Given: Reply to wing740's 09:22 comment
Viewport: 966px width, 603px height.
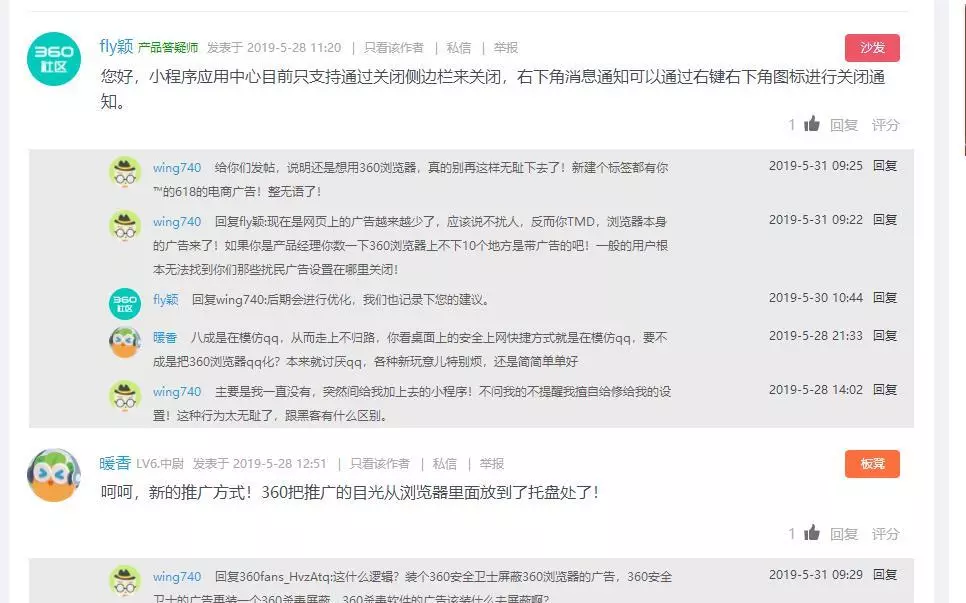Looking at the screenshot, I should (885, 220).
